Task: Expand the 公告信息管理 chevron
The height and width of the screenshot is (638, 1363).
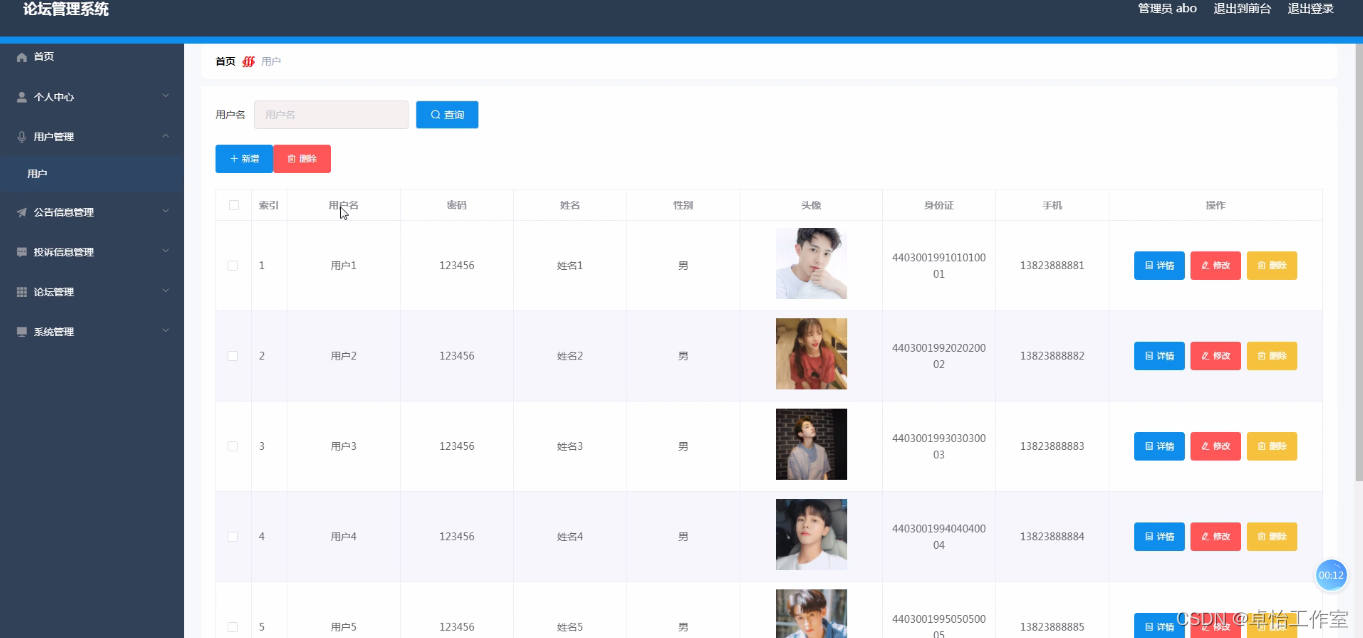Action: [x=166, y=211]
